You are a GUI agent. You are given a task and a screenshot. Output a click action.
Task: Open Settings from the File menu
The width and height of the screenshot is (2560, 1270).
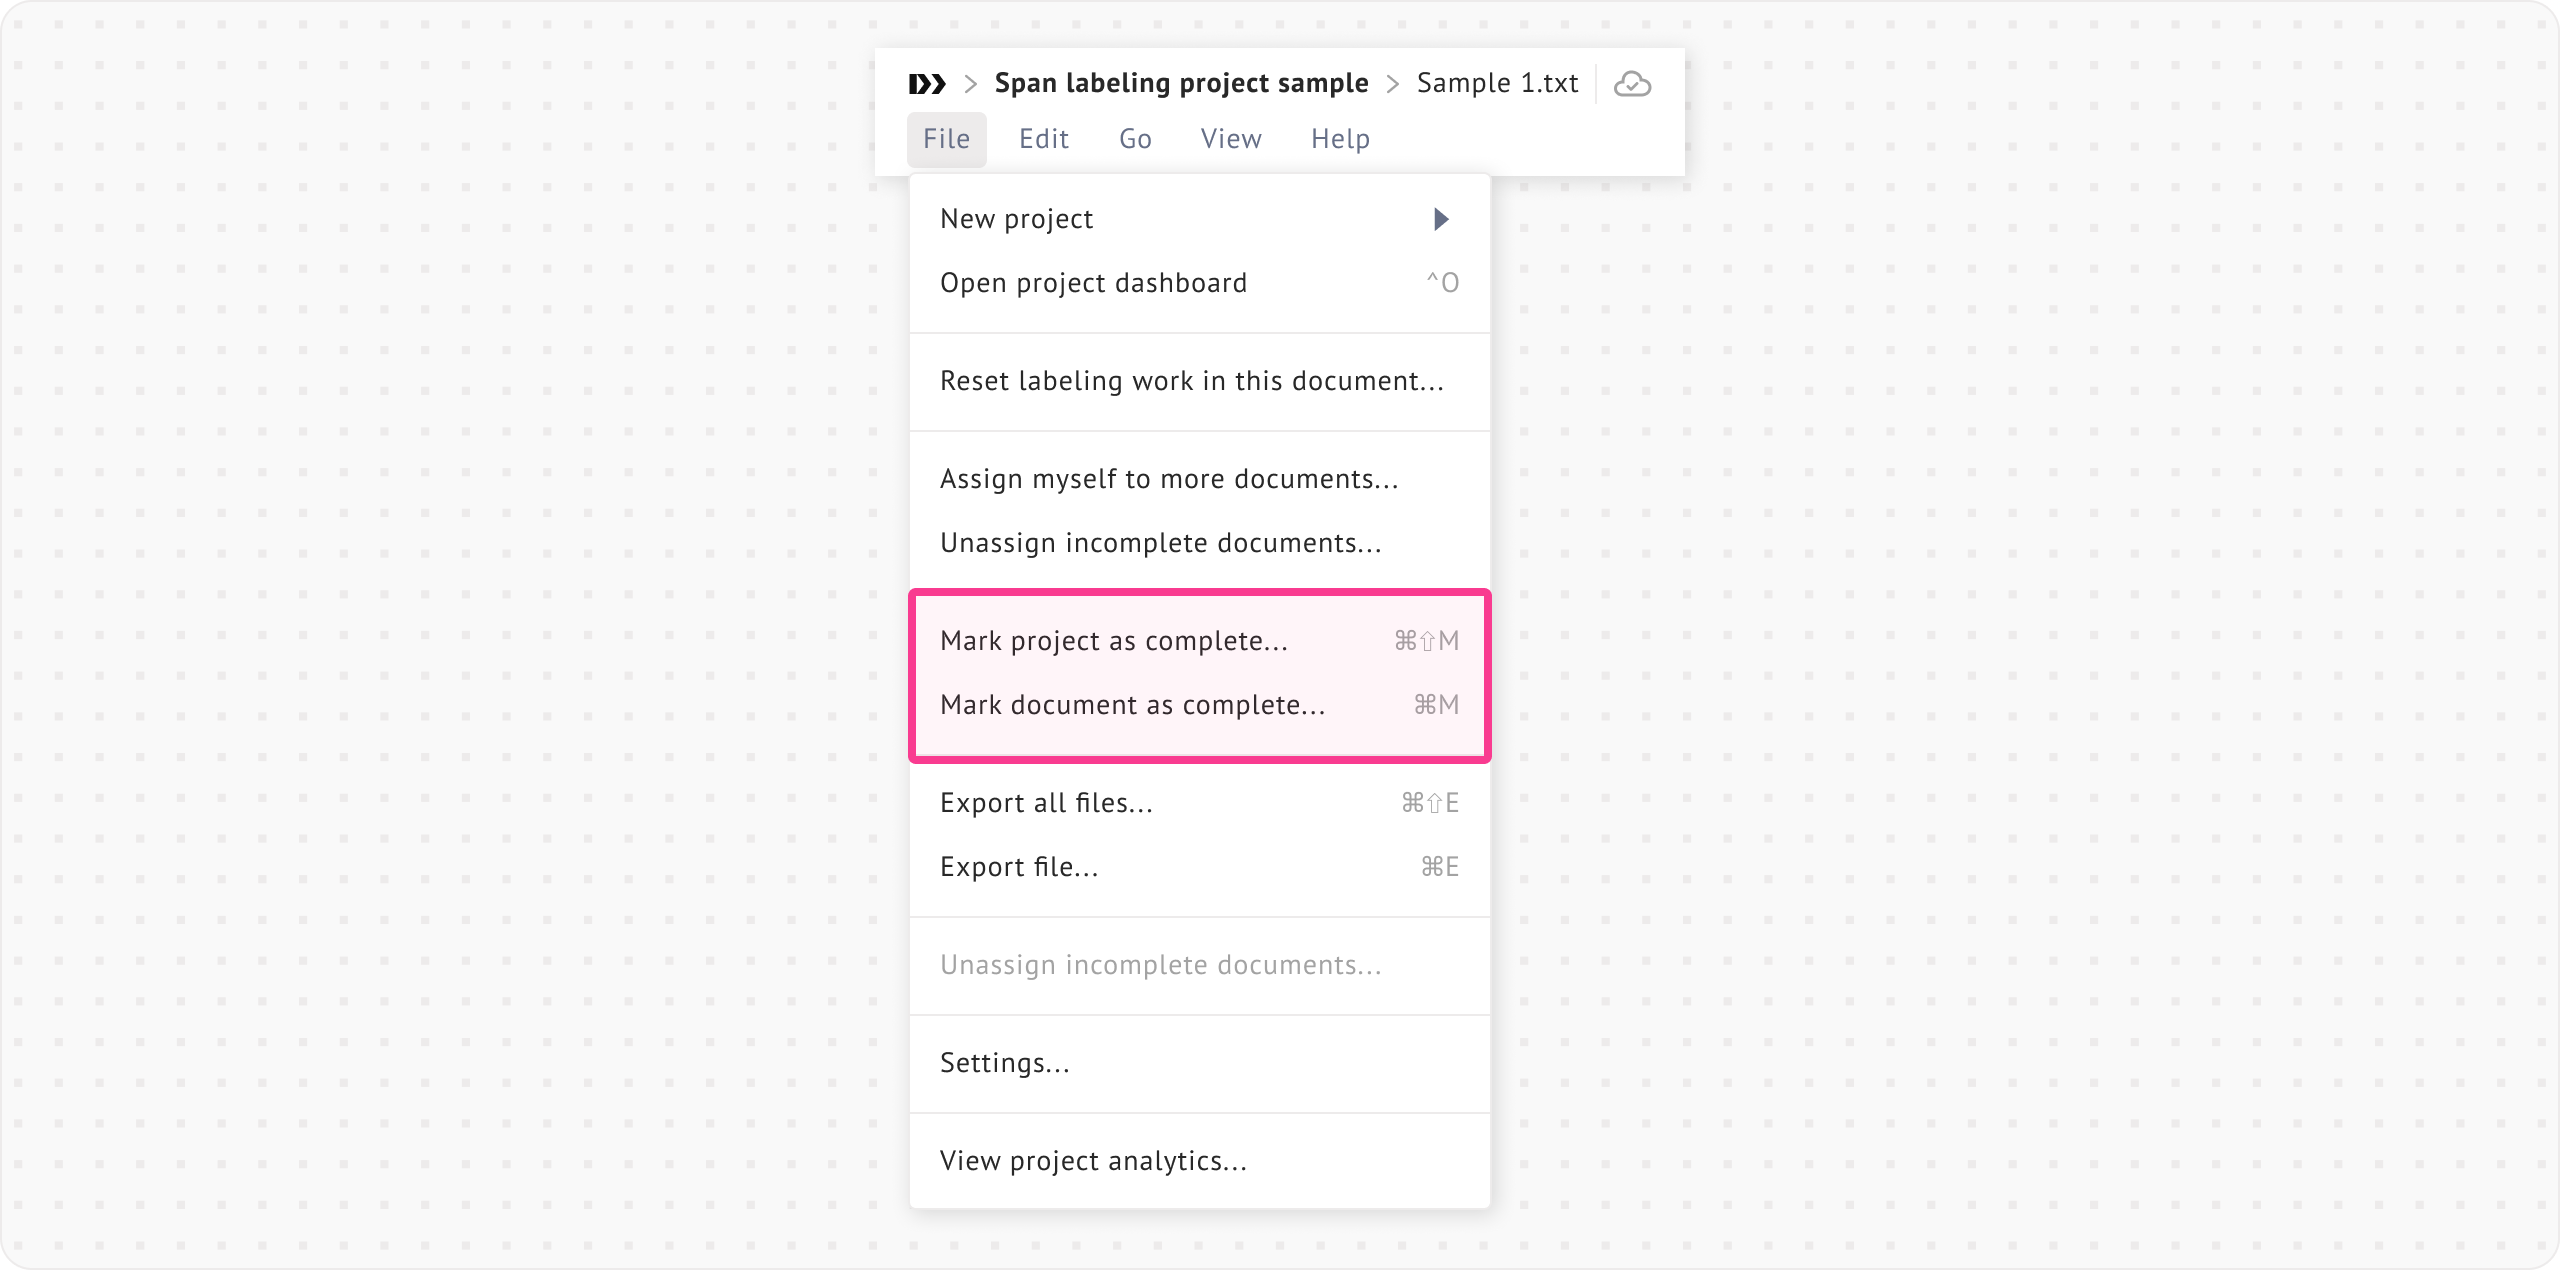click(1004, 1063)
